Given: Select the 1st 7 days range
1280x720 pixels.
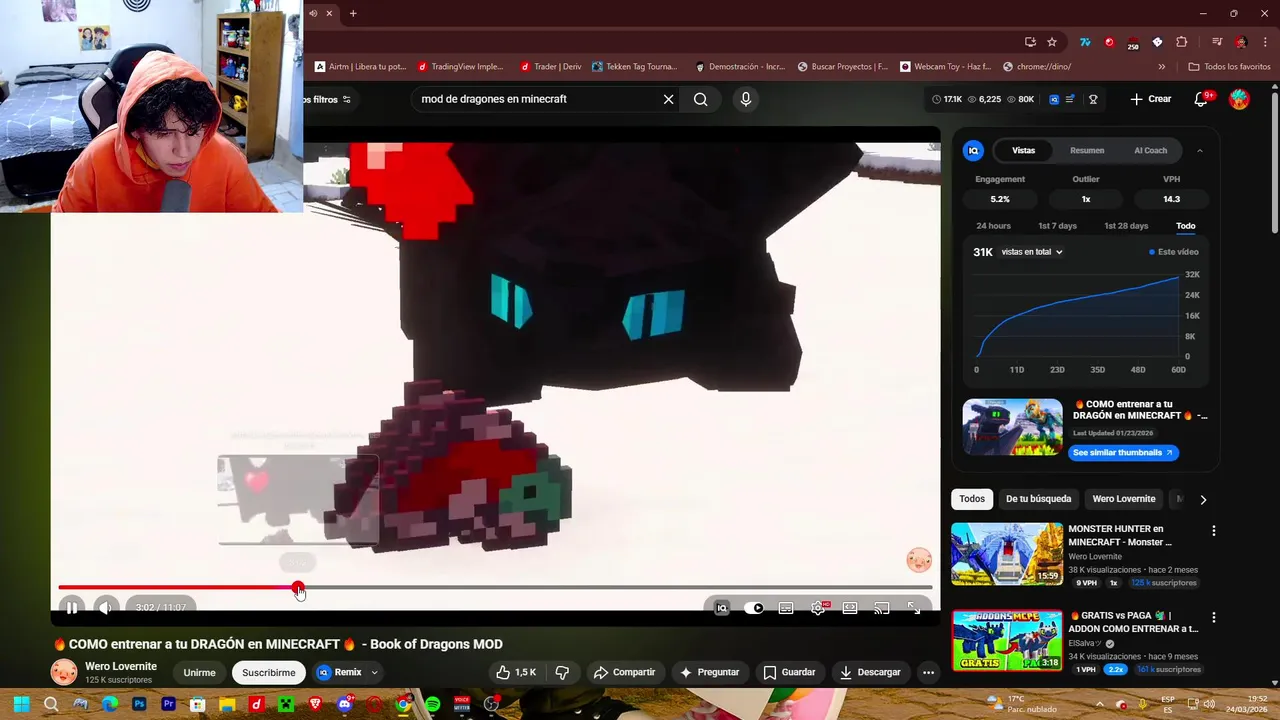Looking at the screenshot, I should pos(1057,226).
